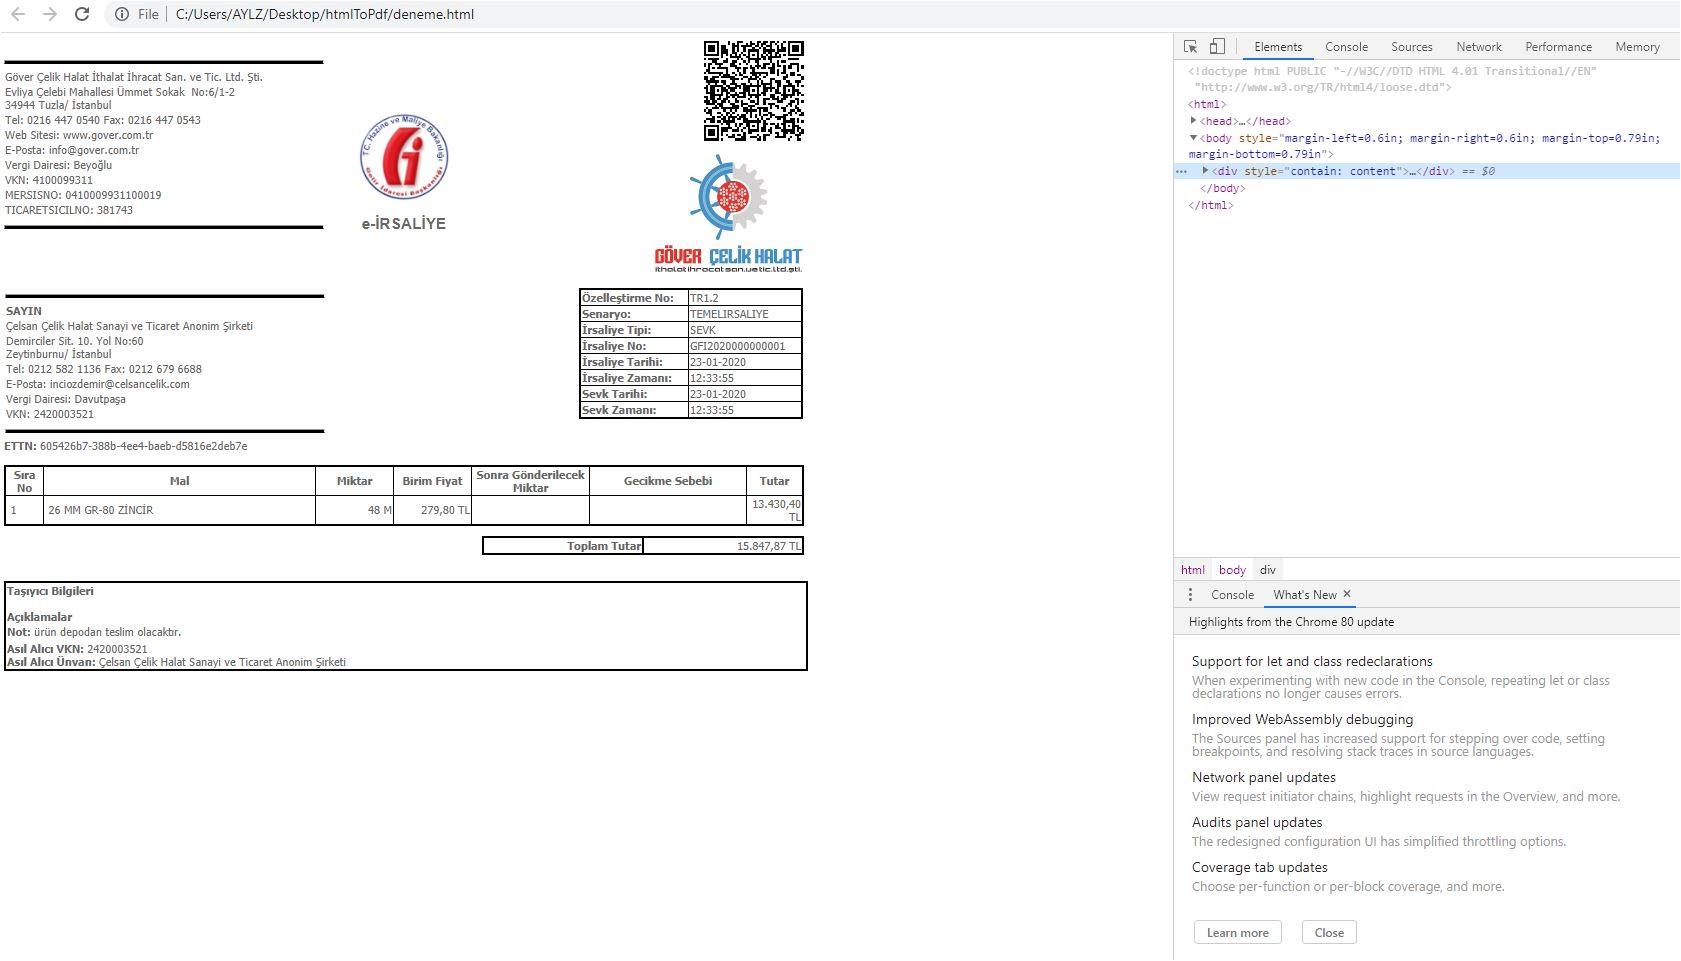Click the QR code image on the page
Screen dimensions: 1681x961
(753, 90)
